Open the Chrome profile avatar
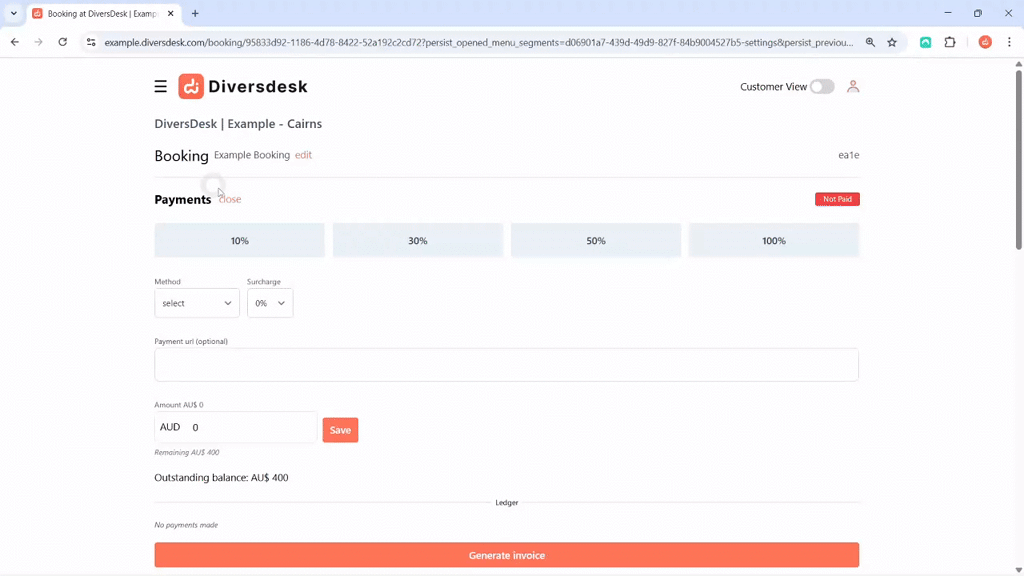This screenshot has width=1024, height=576. [x=985, y=42]
